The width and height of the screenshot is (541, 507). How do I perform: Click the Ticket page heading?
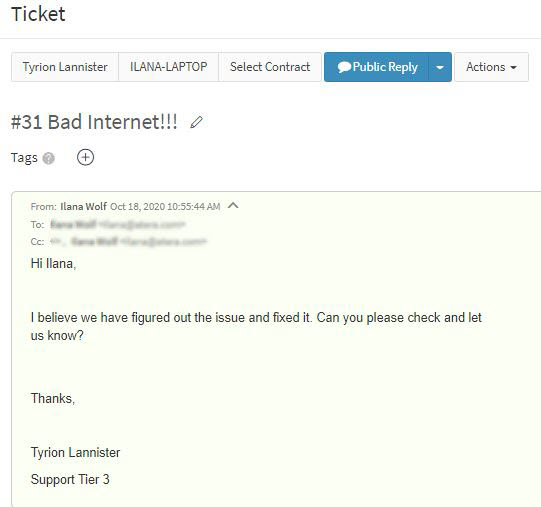(x=38, y=14)
